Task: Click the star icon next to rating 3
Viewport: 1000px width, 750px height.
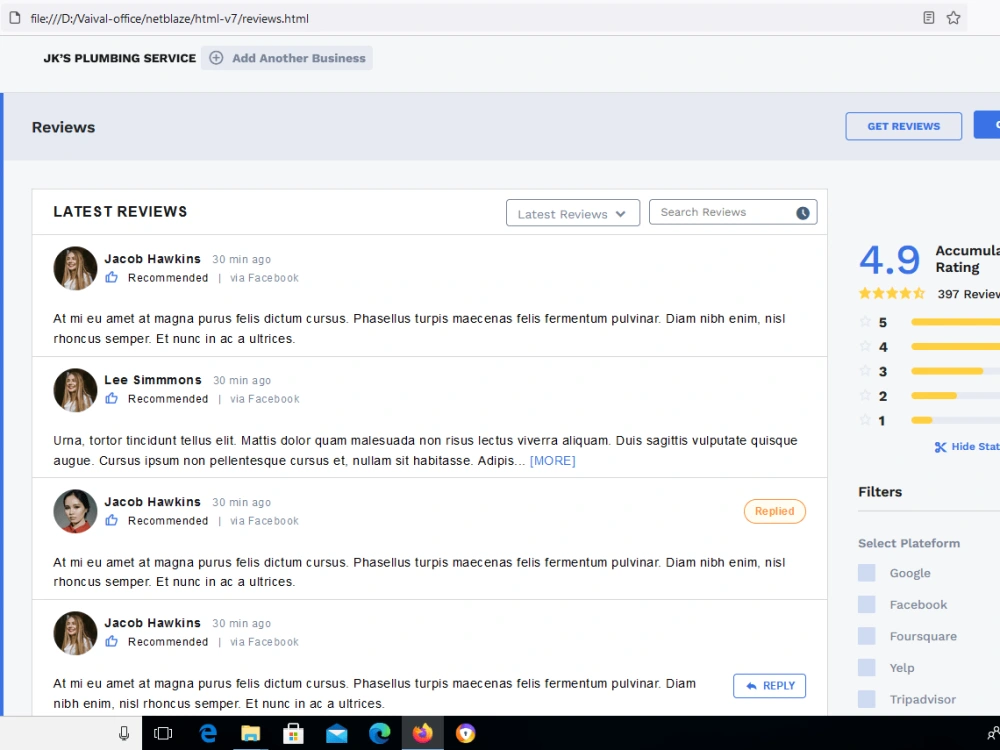Action: (865, 371)
